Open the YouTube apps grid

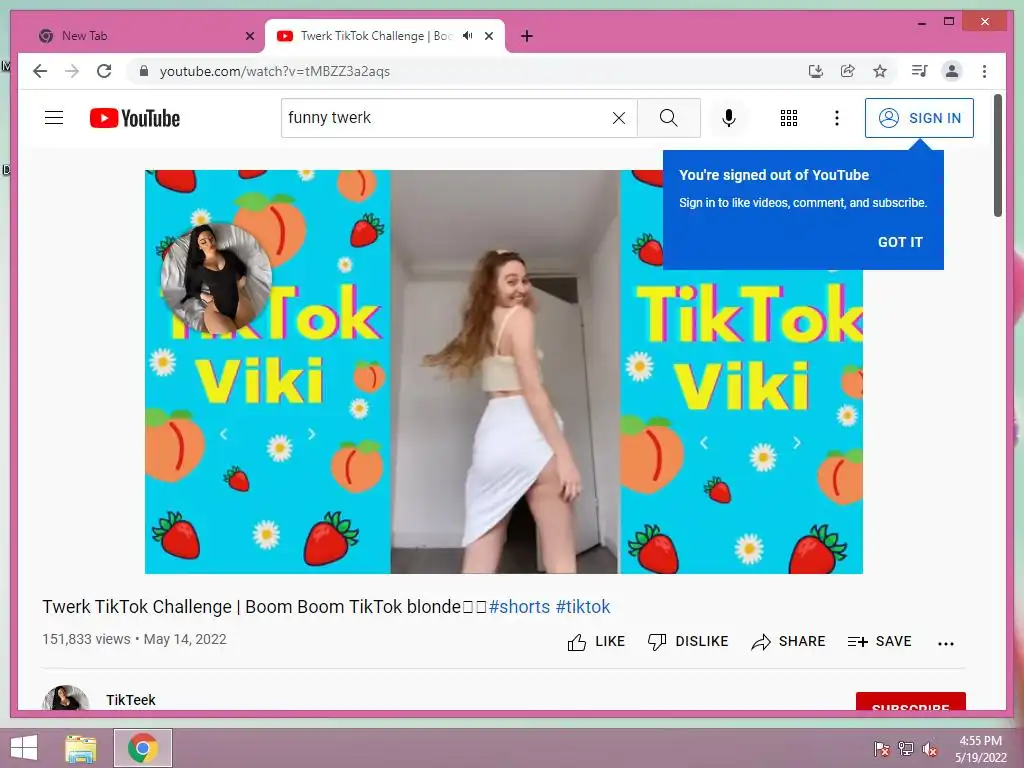pyautogui.click(x=789, y=118)
